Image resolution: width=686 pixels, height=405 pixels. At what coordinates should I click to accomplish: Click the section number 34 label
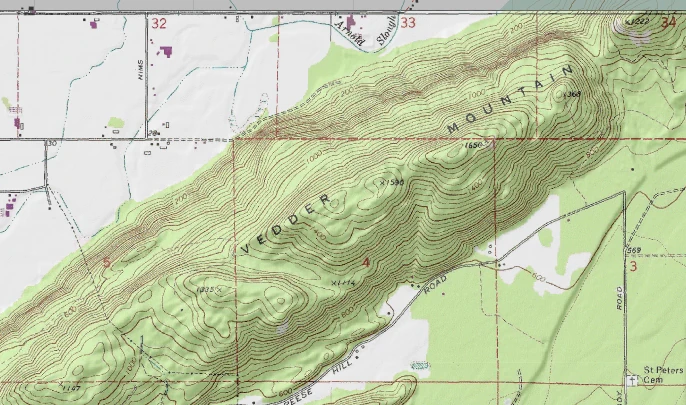click(x=669, y=22)
